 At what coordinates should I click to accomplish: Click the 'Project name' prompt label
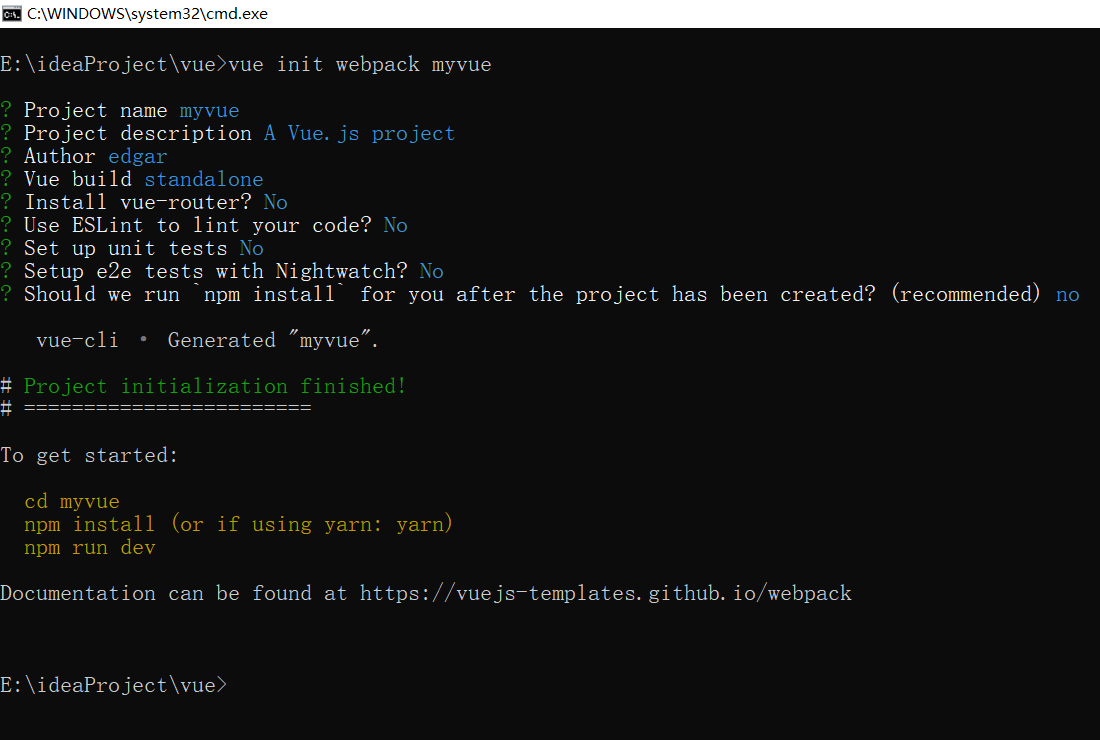(x=95, y=110)
